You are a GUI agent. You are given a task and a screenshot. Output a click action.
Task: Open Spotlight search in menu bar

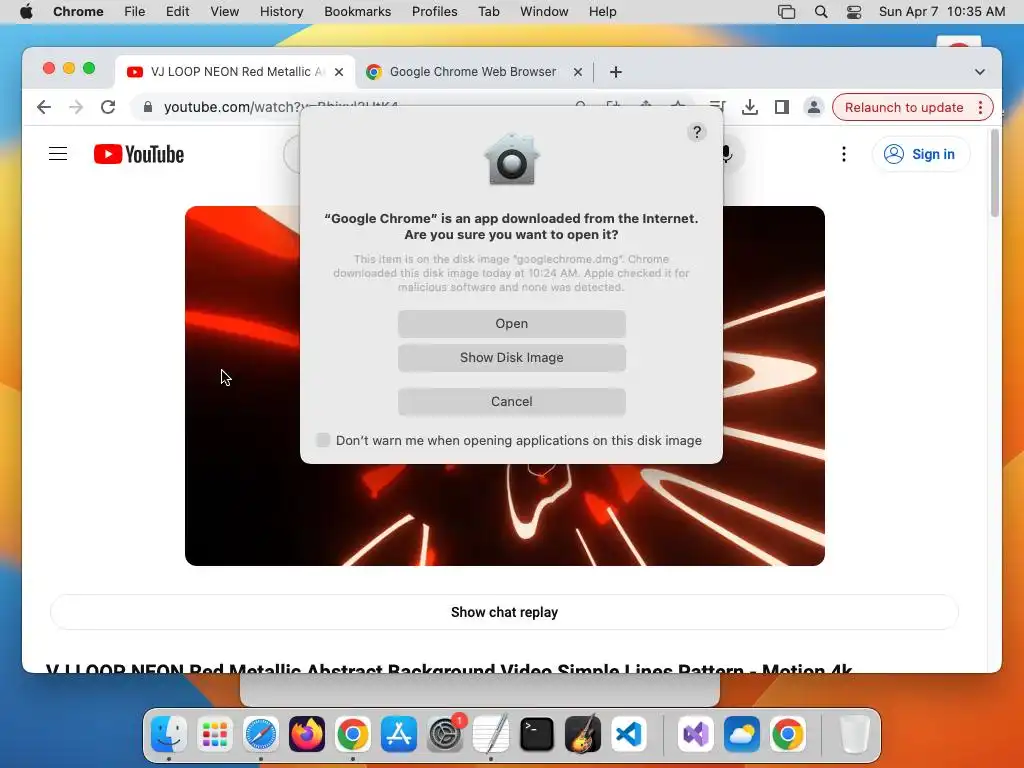(x=821, y=12)
